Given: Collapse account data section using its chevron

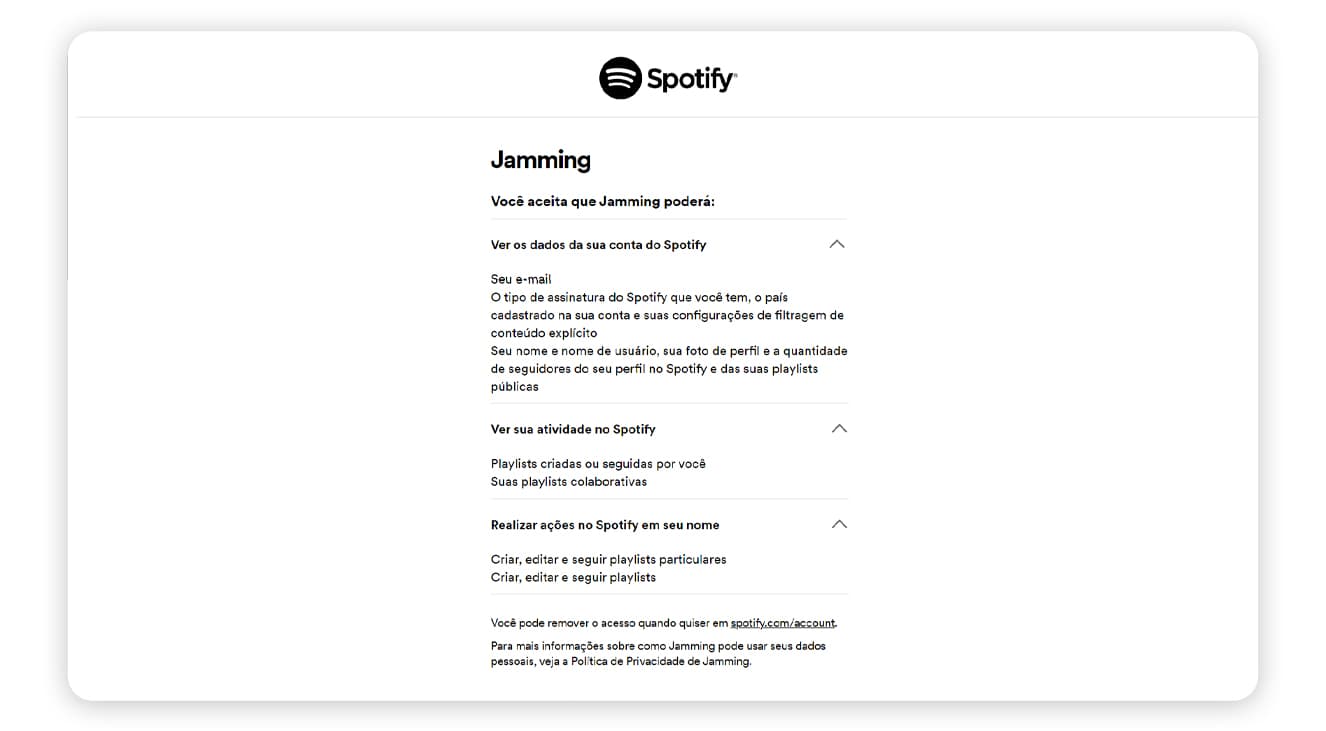Looking at the screenshot, I should click(837, 244).
